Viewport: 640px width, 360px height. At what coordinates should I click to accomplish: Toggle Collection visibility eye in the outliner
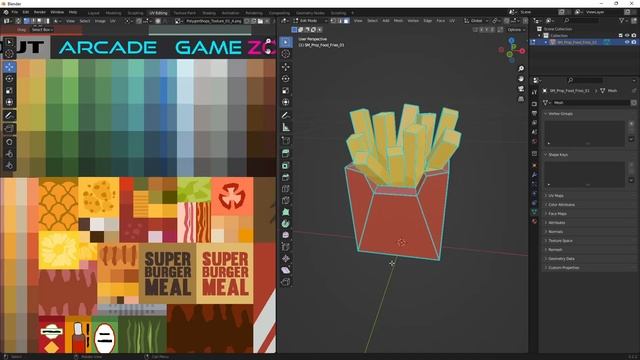pyautogui.click(x=627, y=36)
